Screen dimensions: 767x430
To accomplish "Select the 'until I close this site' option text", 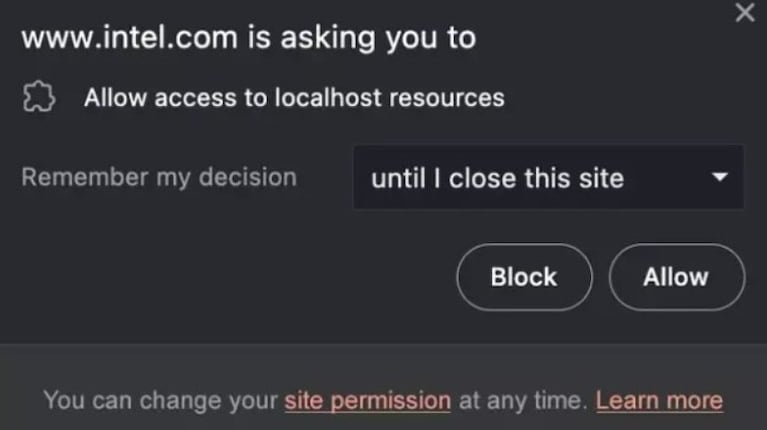I will (x=497, y=179).
